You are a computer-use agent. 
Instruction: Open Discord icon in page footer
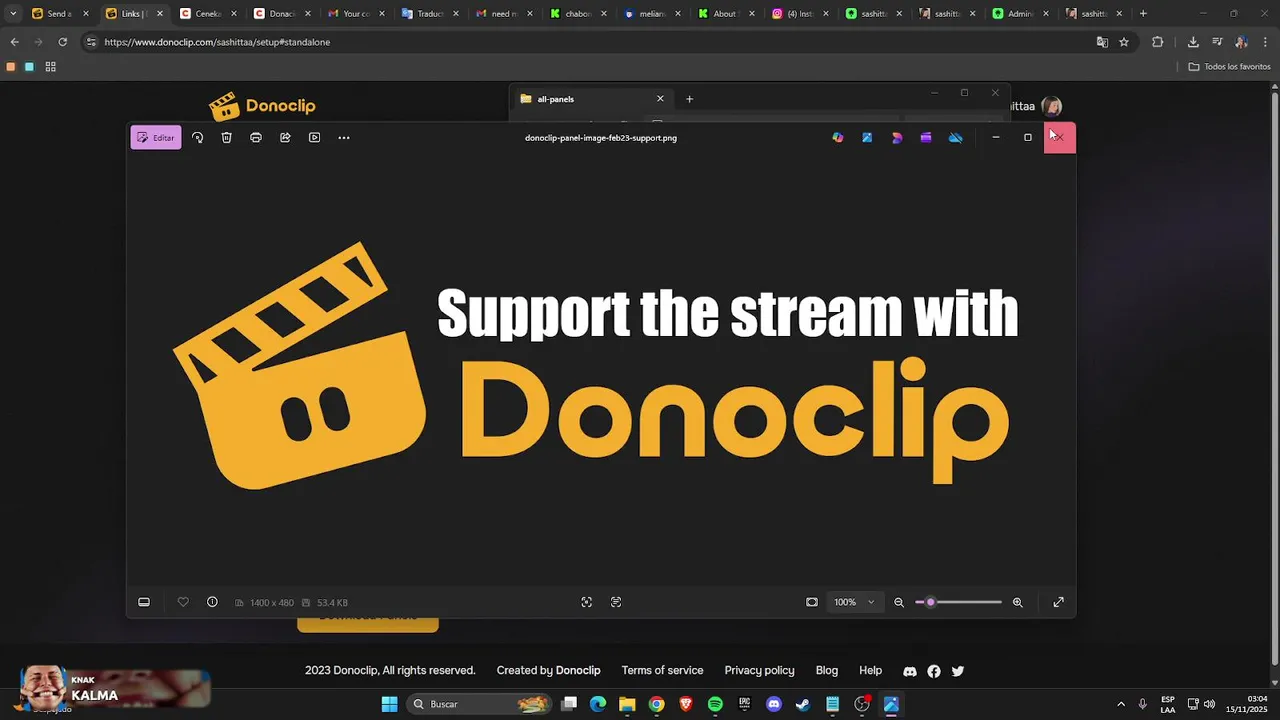point(910,671)
